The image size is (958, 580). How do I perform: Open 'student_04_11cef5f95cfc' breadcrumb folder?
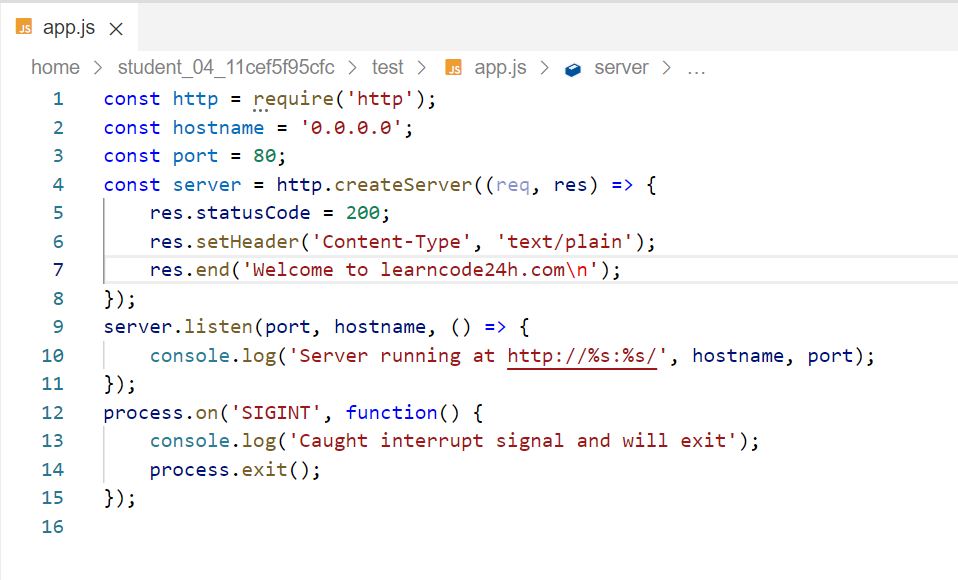click(225, 67)
